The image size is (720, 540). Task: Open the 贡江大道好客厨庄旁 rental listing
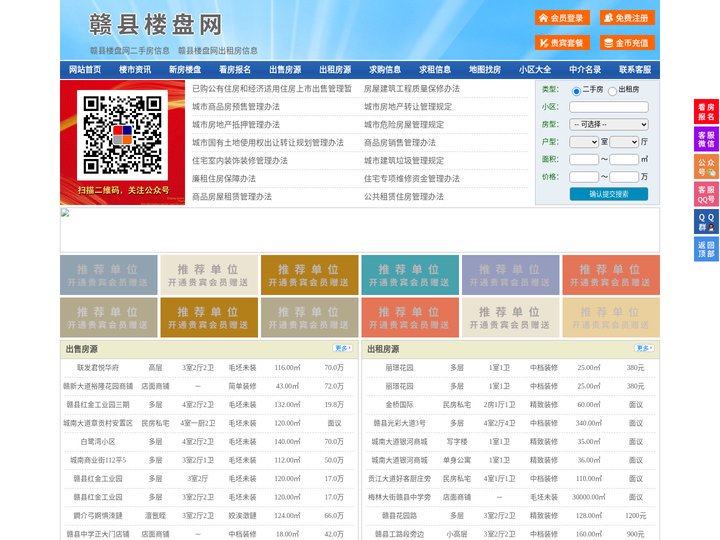point(399,478)
